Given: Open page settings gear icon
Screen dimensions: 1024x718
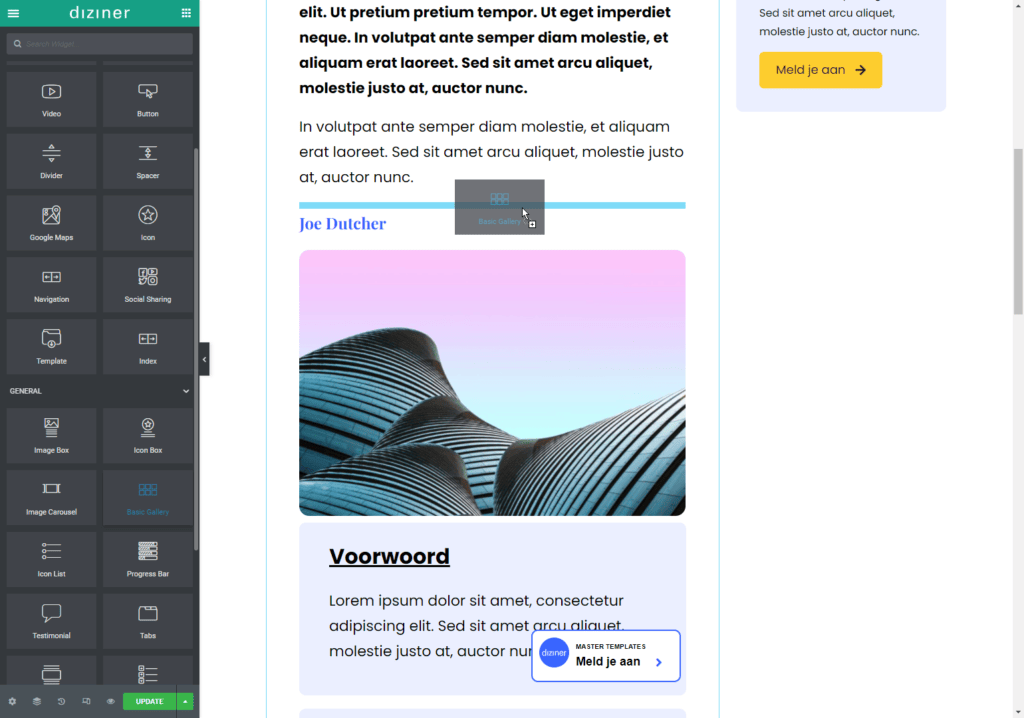Looking at the screenshot, I should point(13,701).
